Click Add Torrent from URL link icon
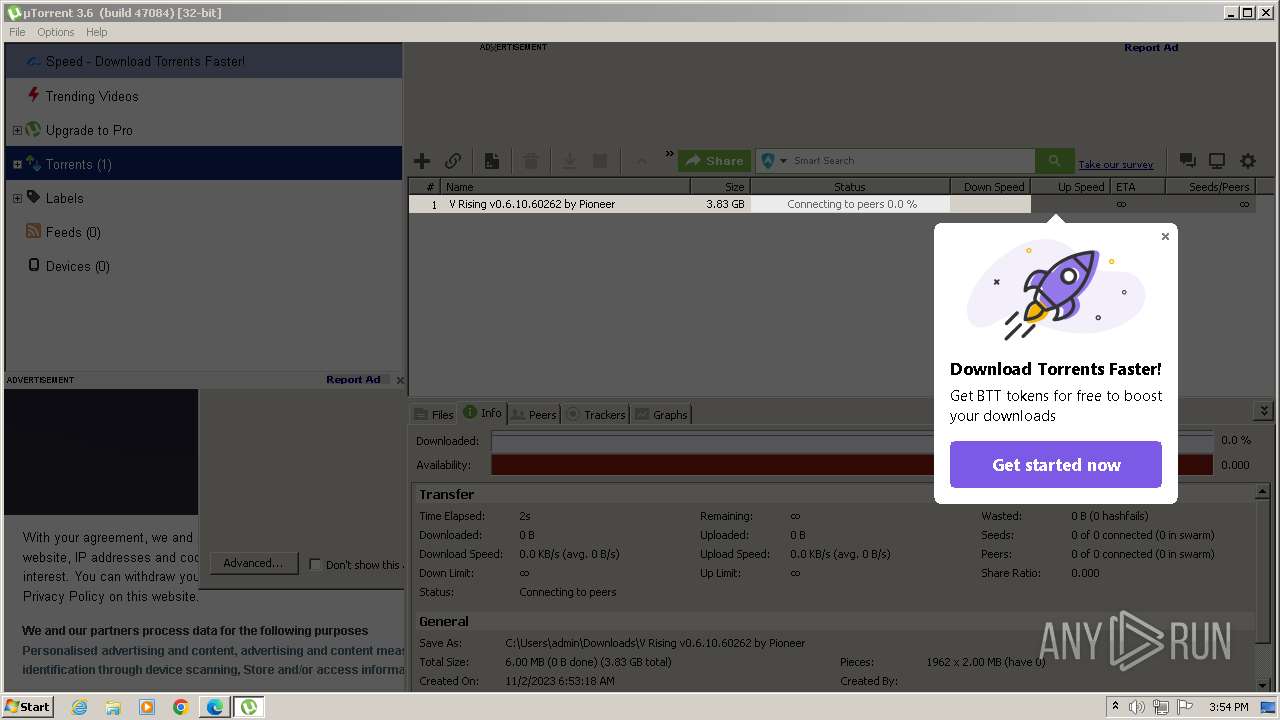 (x=453, y=161)
